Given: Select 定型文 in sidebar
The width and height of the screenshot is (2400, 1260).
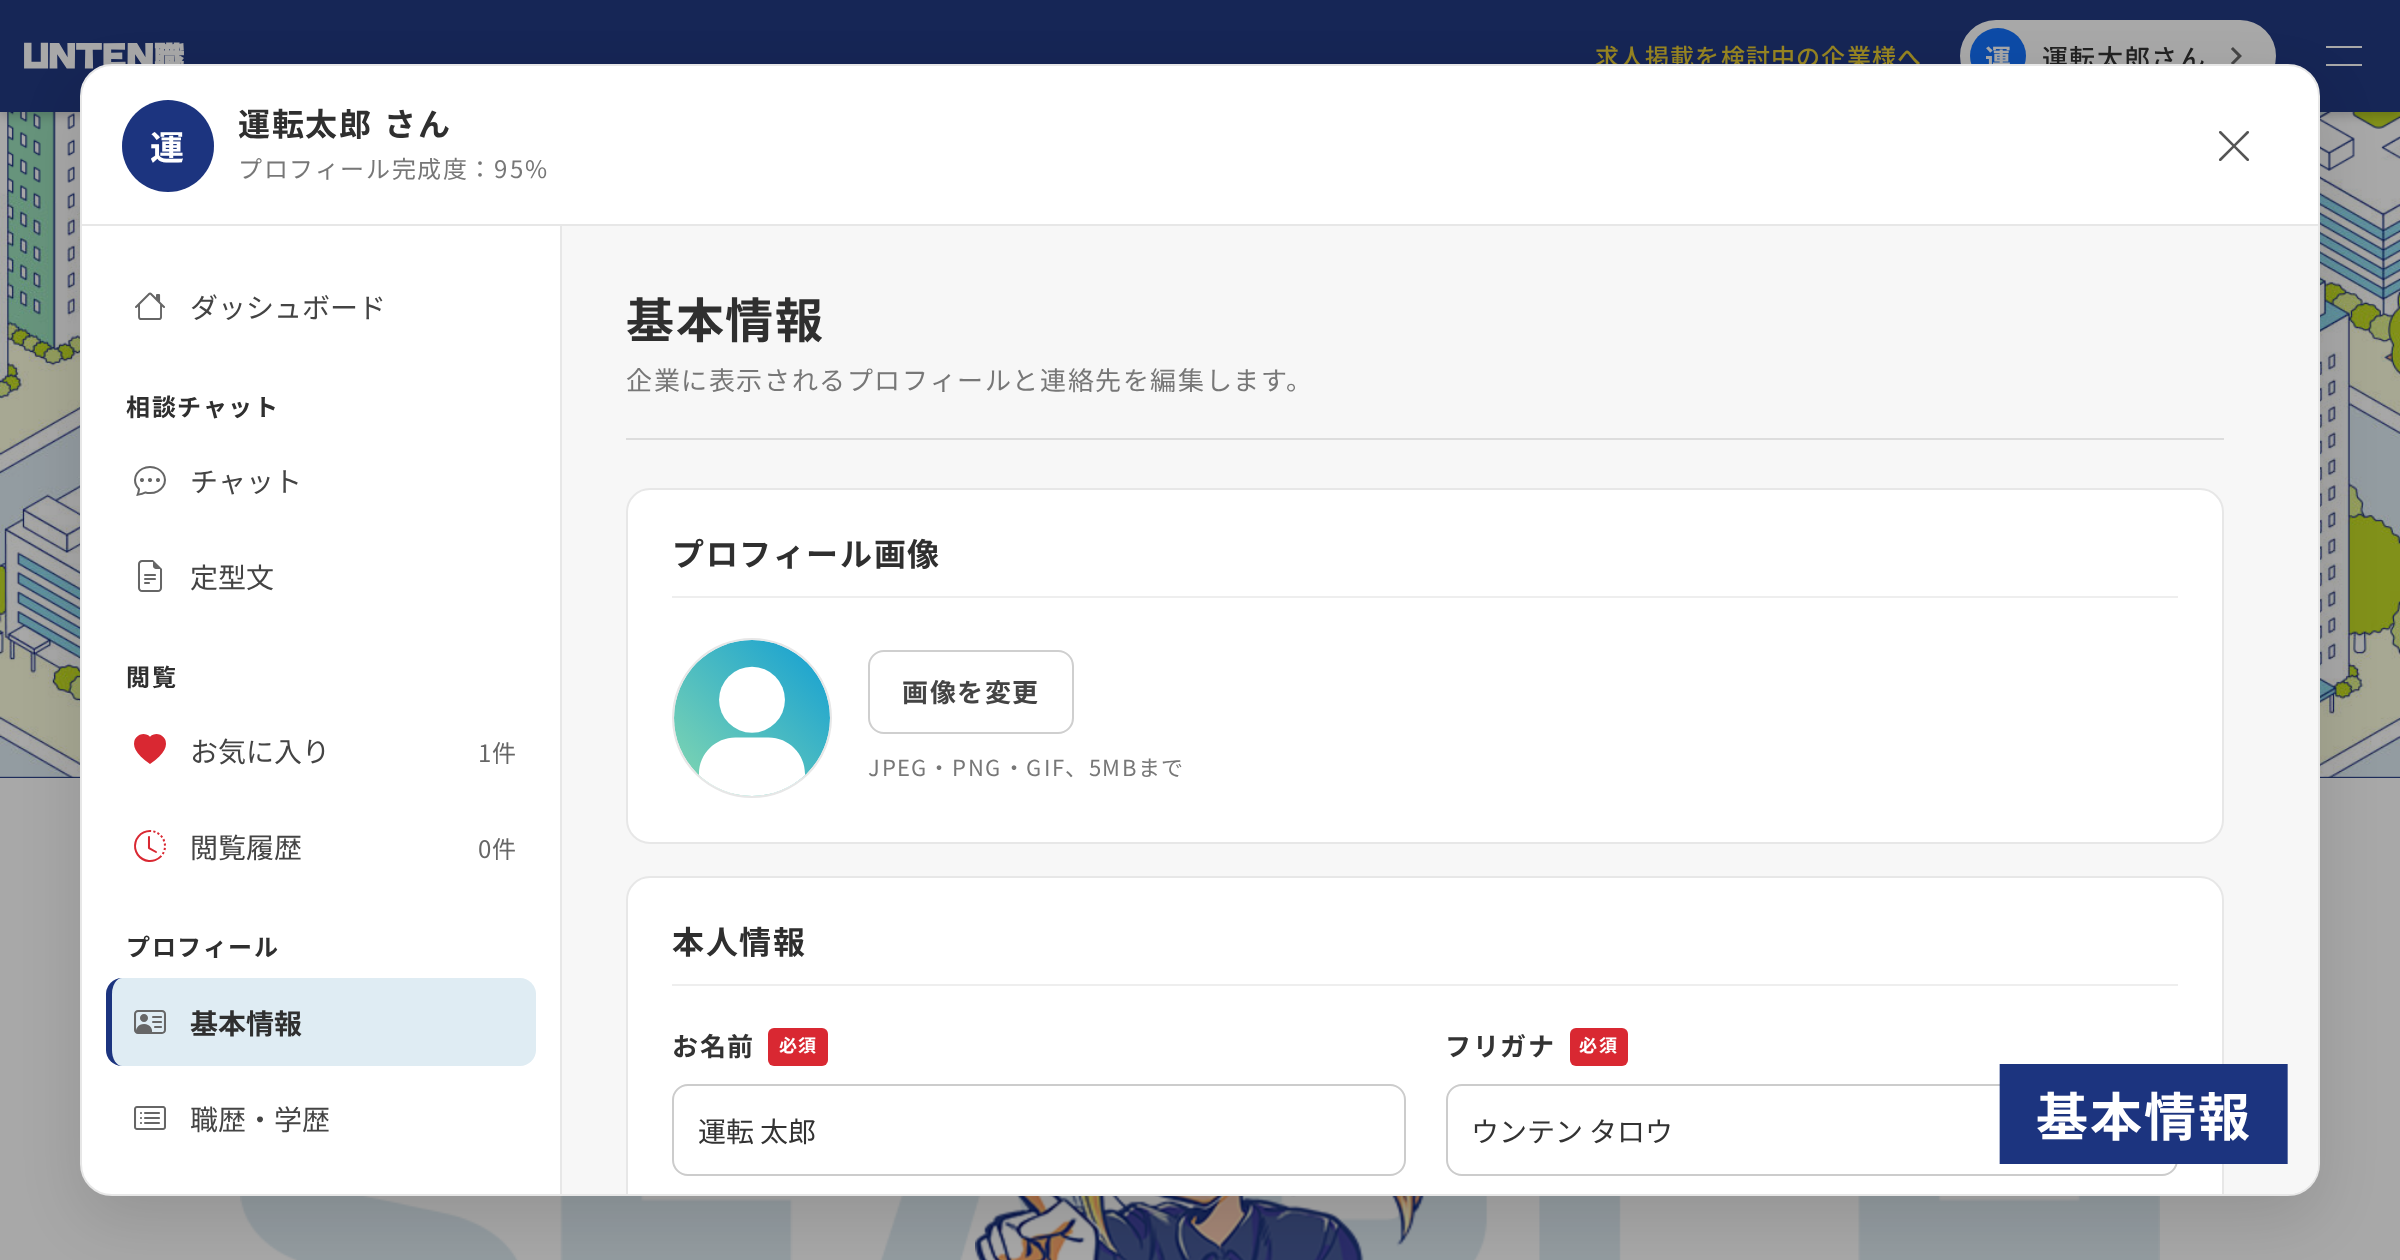Looking at the screenshot, I should tap(321, 577).
